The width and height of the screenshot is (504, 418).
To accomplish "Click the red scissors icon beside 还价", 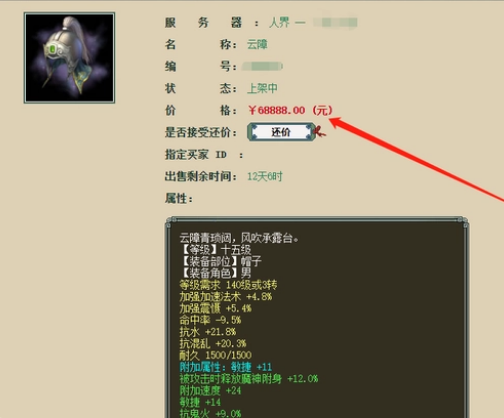I will click(320, 131).
